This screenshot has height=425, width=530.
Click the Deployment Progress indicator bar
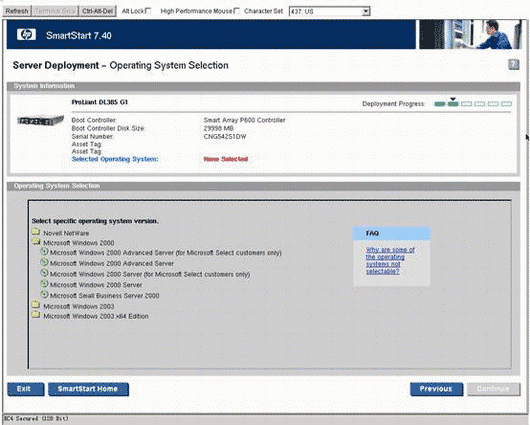[x=473, y=103]
